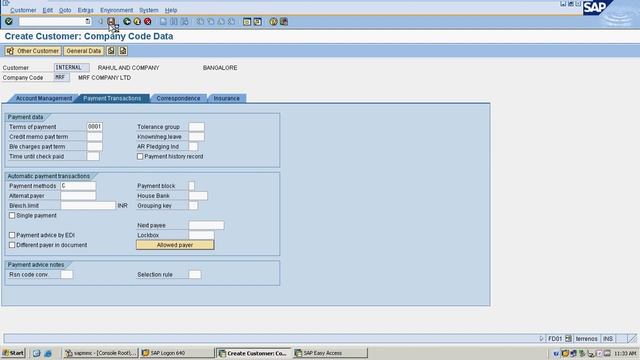The width and height of the screenshot is (640, 360).
Task: Click the Next Page icon
Action: [221, 21]
